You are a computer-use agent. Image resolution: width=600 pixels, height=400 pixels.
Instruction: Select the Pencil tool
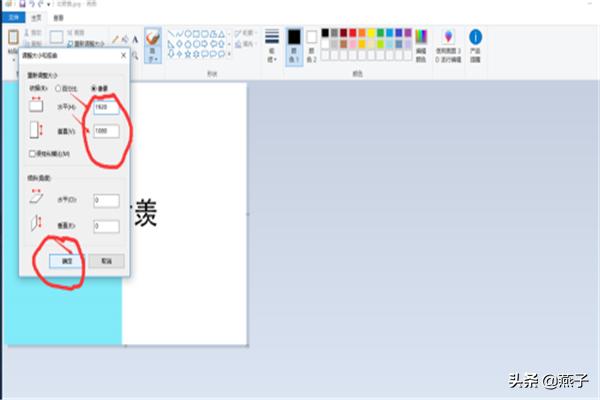pyautogui.click(x=115, y=39)
